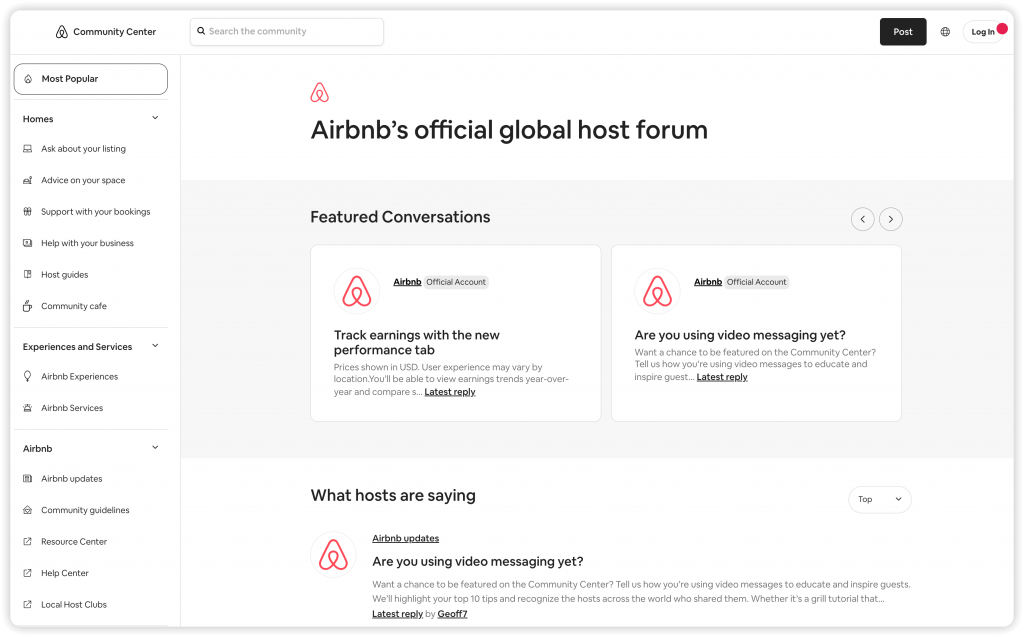Click the Airbnb logo in the header

click(62, 32)
